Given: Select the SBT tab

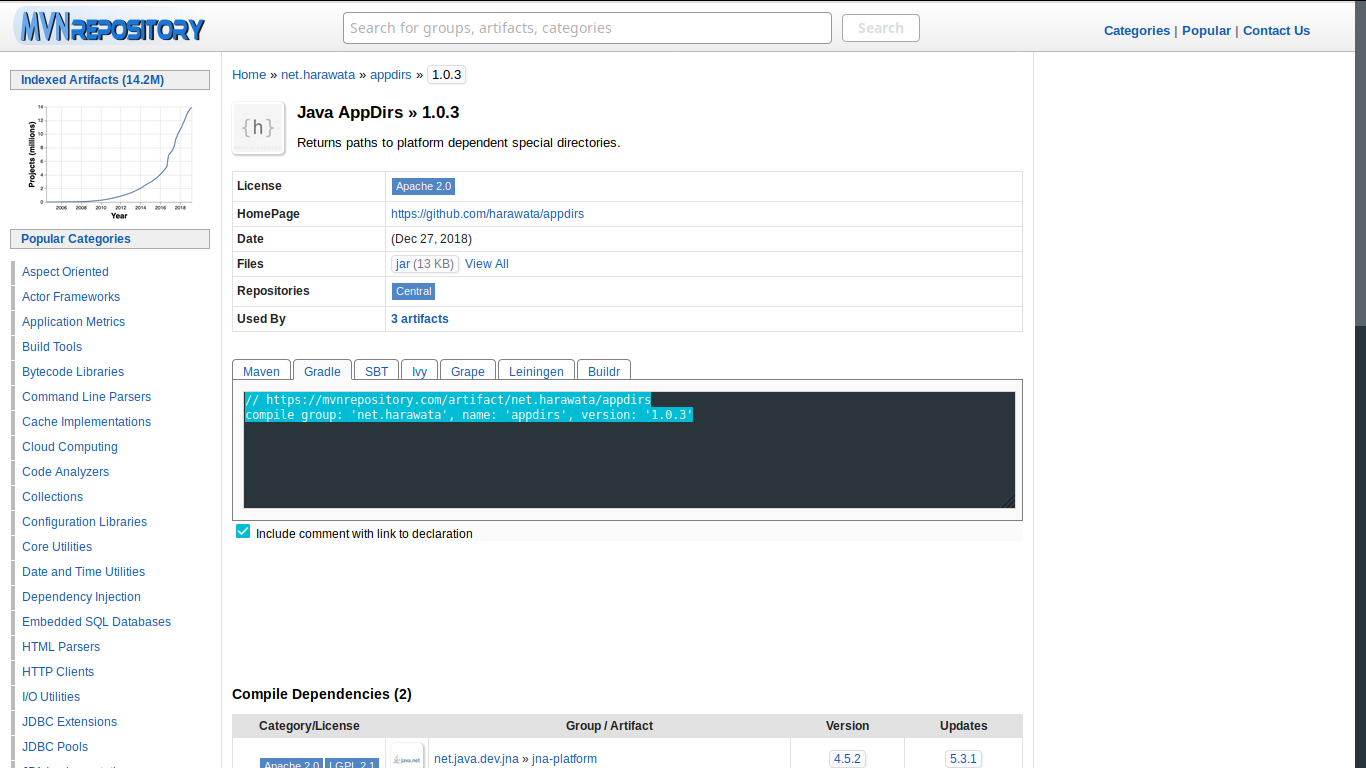Looking at the screenshot, I should coord(376,371).
